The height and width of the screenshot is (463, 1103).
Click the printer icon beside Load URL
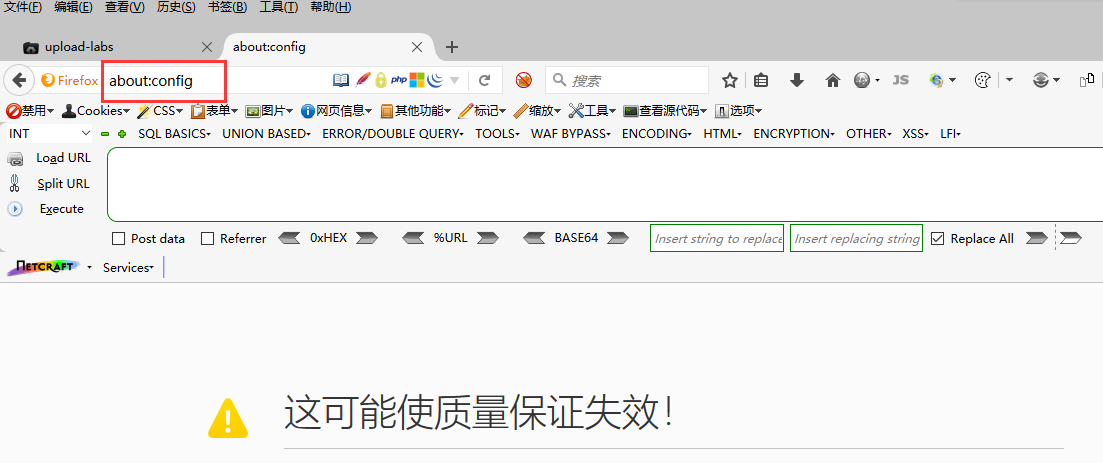point(15,159)
